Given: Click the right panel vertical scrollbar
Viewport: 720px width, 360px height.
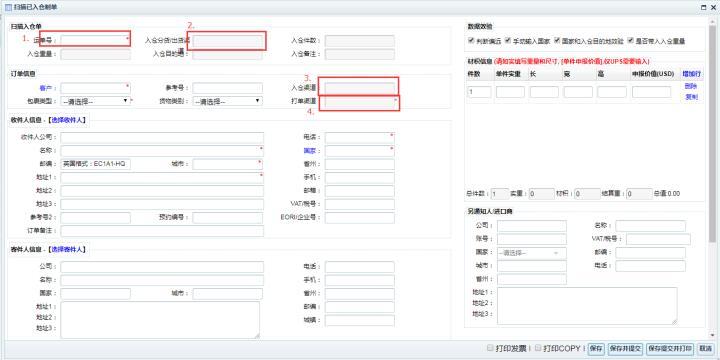Looking at the screenshot, I should (x=712, y=133).
